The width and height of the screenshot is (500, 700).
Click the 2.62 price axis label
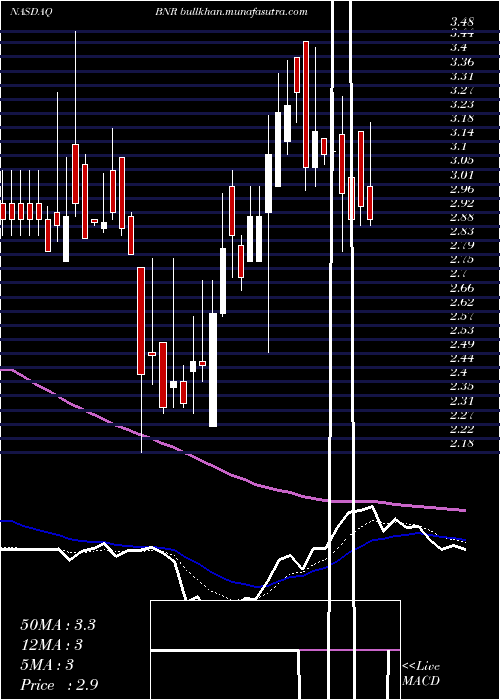[462, 302]
